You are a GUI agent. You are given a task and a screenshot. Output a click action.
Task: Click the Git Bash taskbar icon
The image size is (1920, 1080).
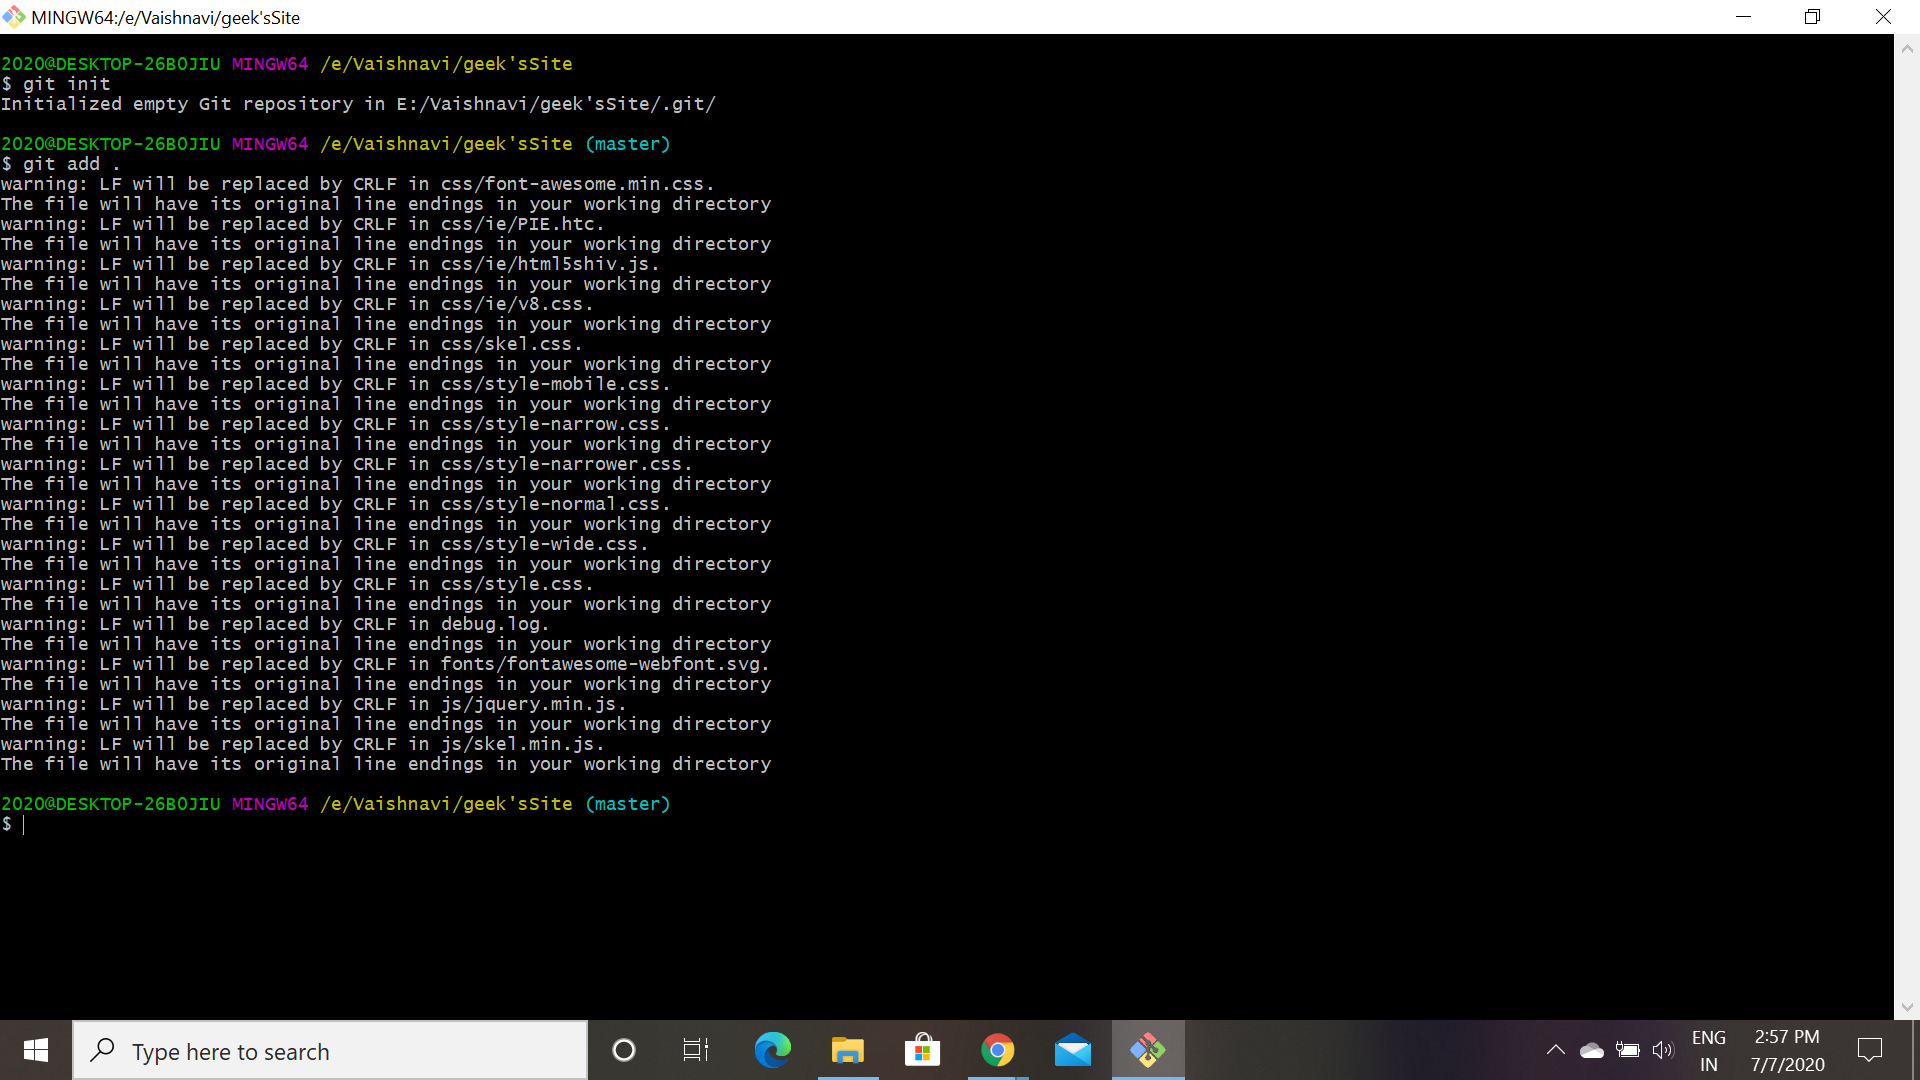1148,1050
